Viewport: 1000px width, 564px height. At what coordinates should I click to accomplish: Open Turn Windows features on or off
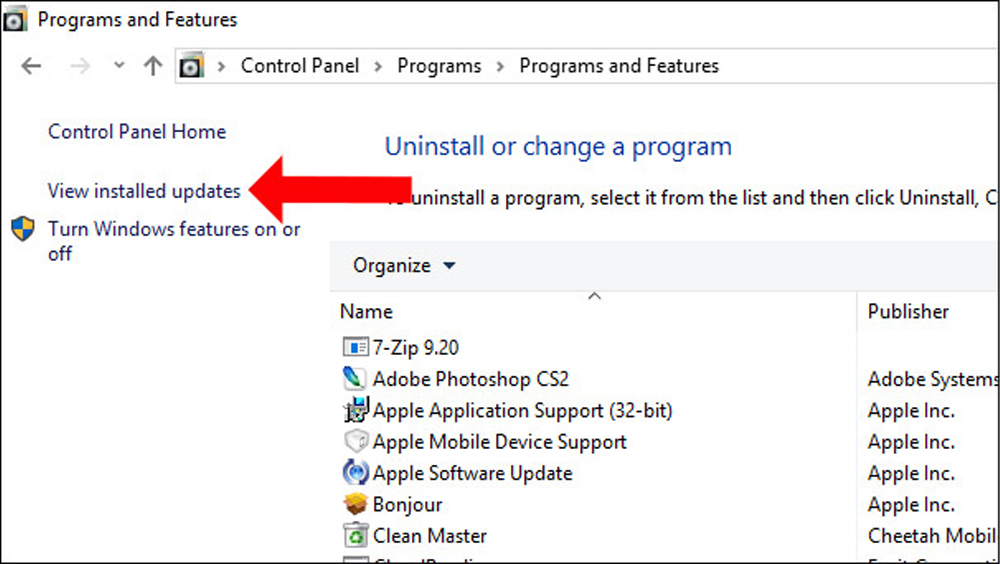coord(173,241)
